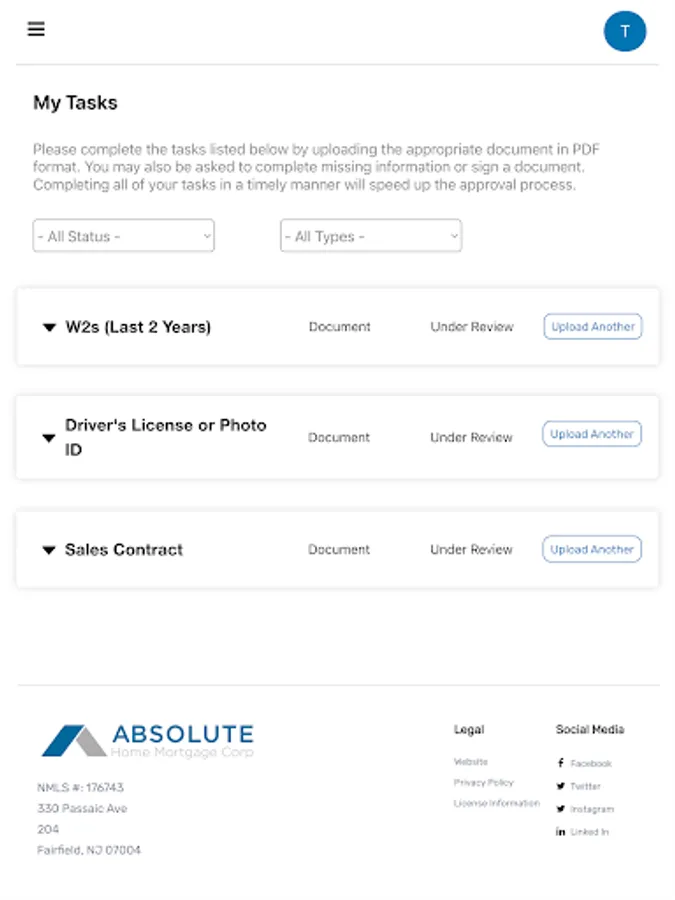Image resolution: width=675 pixels, height=900 pixels.
Task: Click the Absolute Home Mortgage logo
Action: 147,737
